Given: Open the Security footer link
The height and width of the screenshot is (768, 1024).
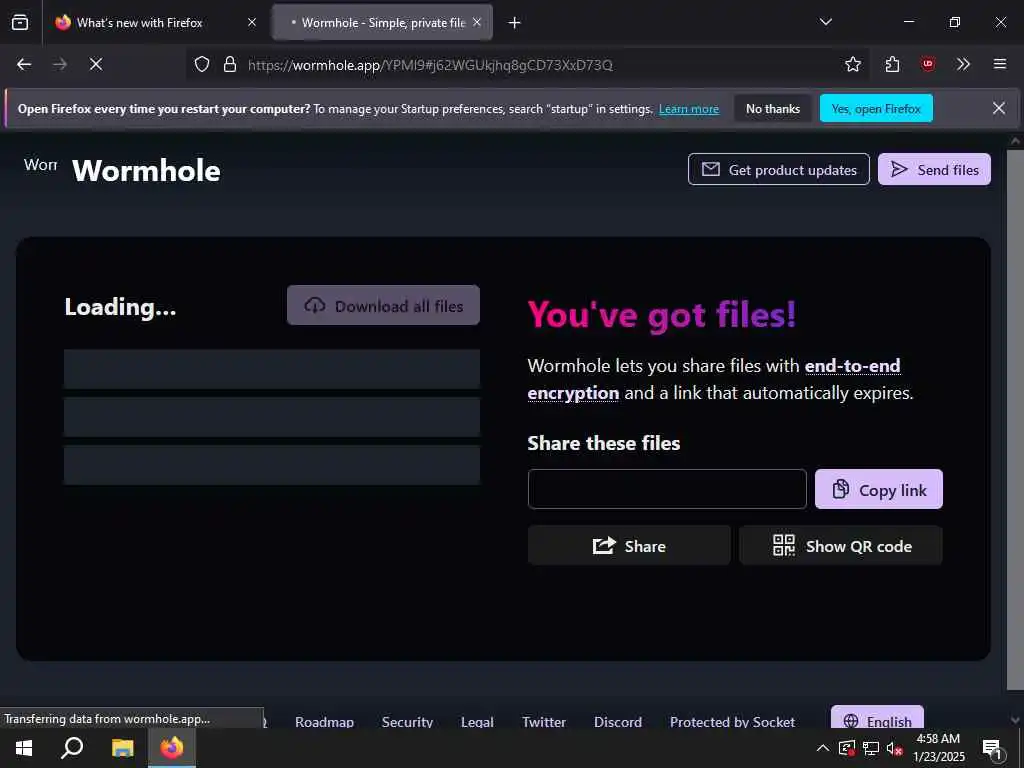Looking at the screenshot, I should 408,722.
